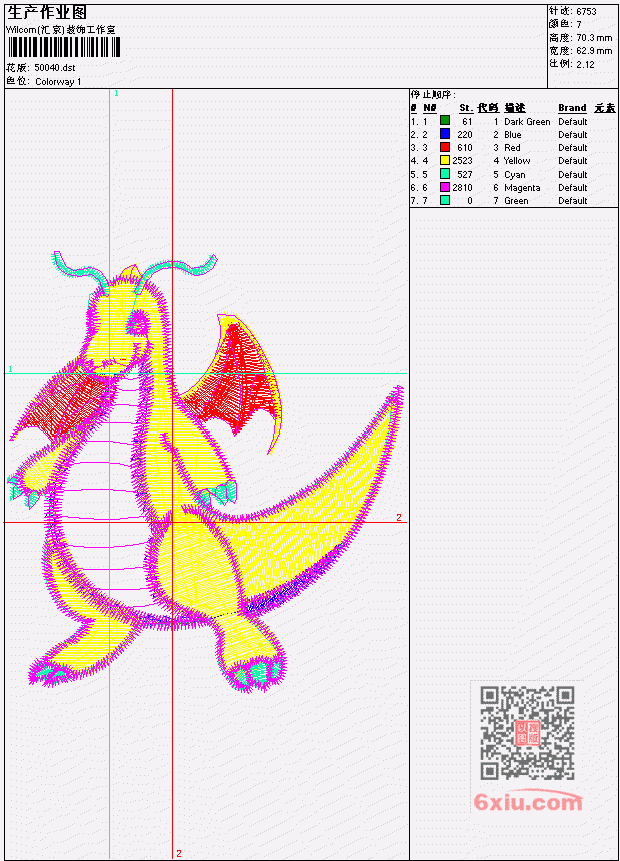Click the width value '62.9 mm'

[594, 51]
